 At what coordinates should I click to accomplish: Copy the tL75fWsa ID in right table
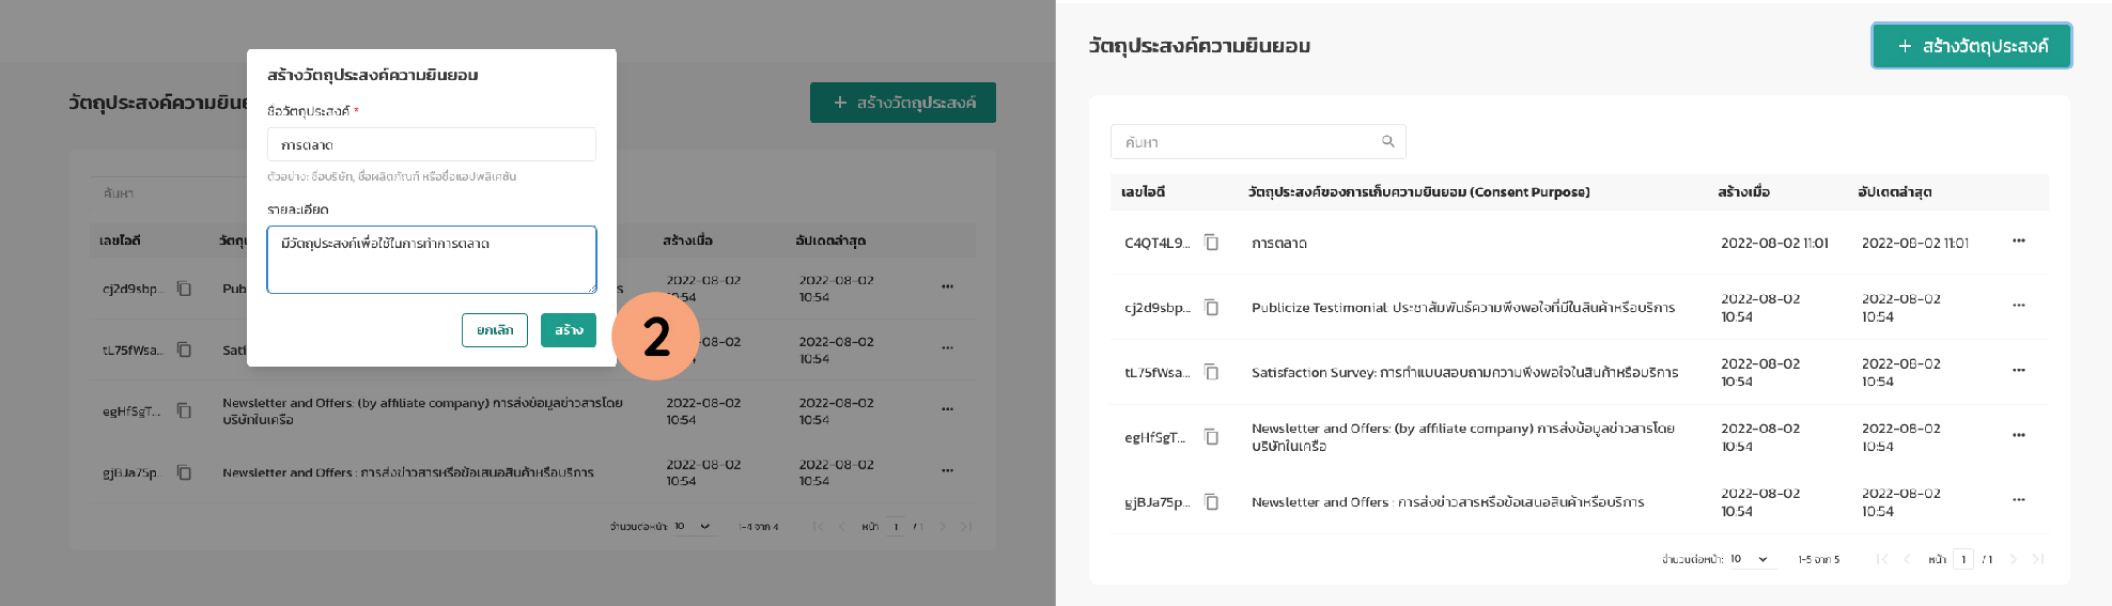pos(1211,372)
